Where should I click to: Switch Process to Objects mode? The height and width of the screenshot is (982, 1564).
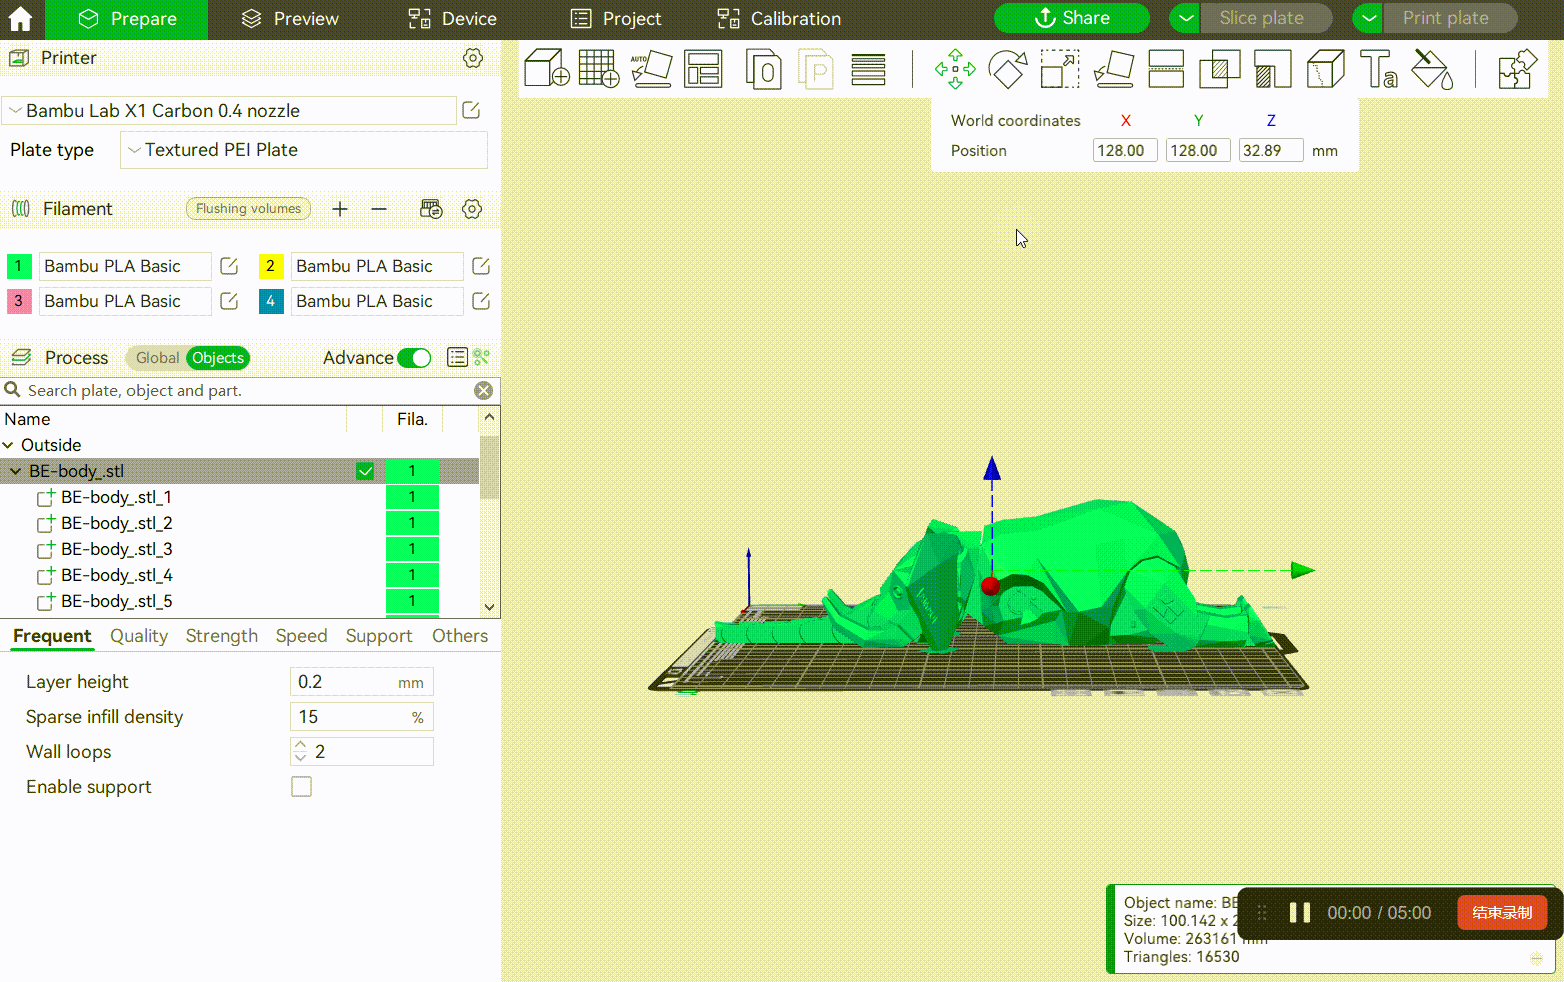tap(218, 358)
